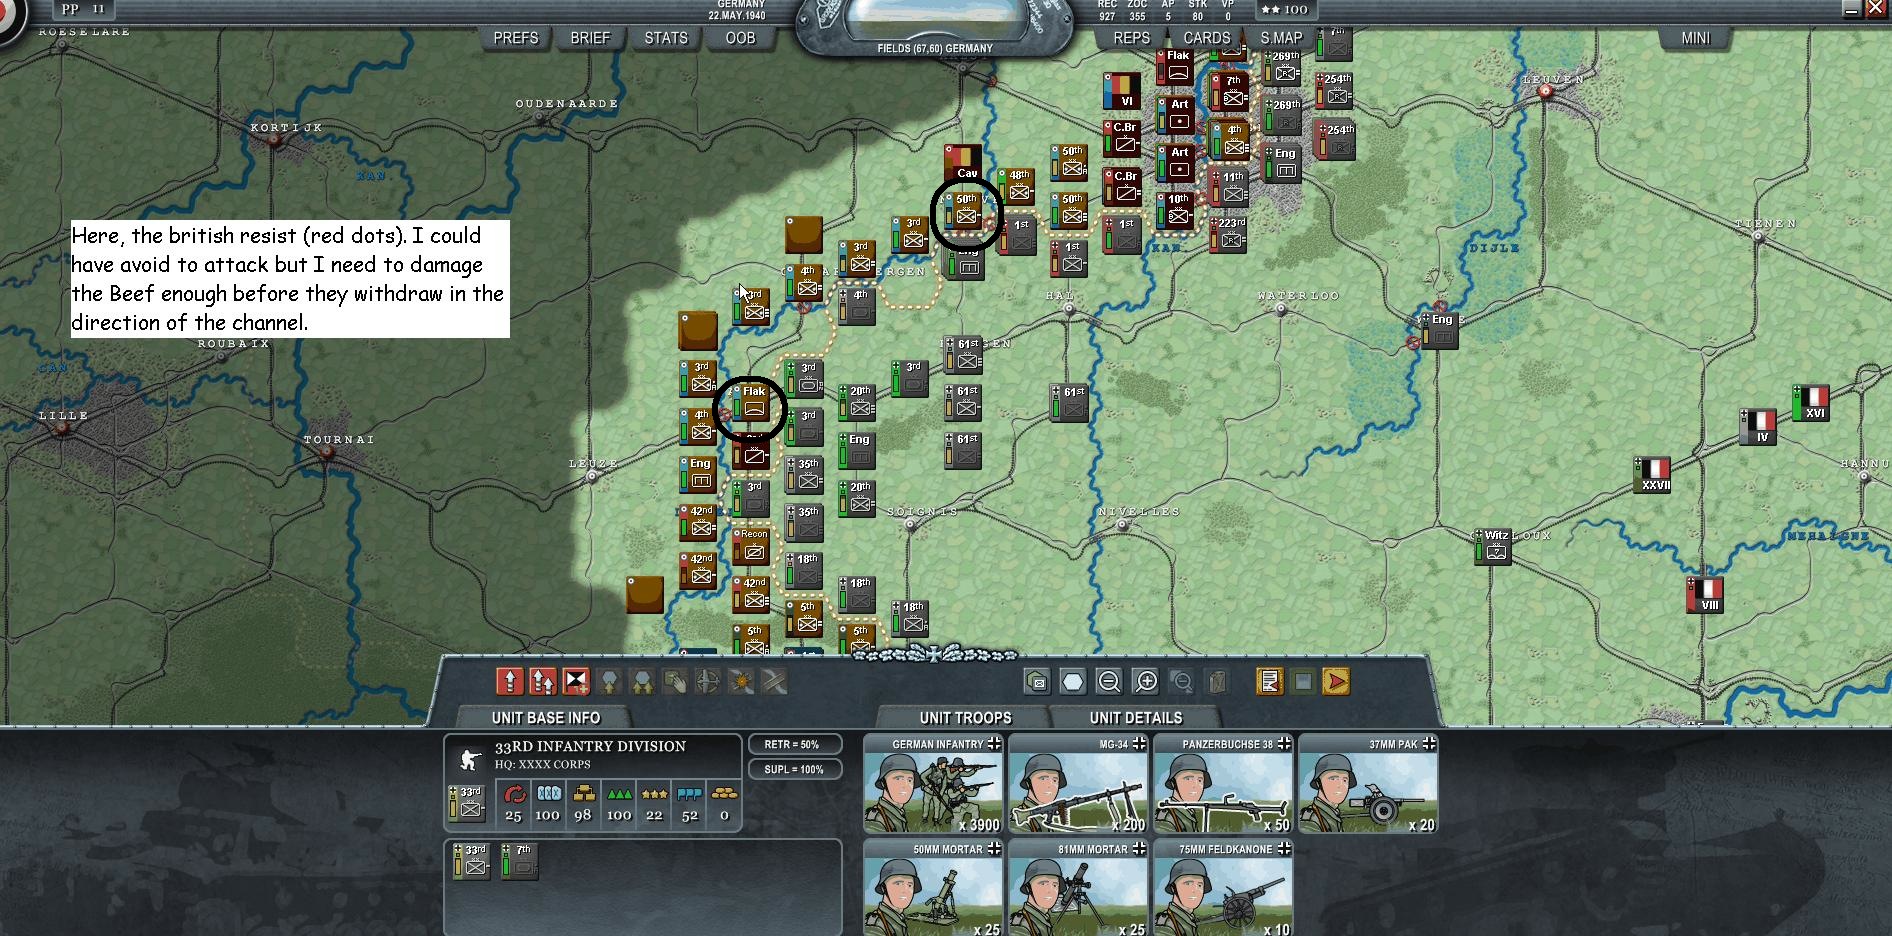Select the VI corps HQ counter
The width and height of the screenshot is (1892, 936).
point(1122,90)
